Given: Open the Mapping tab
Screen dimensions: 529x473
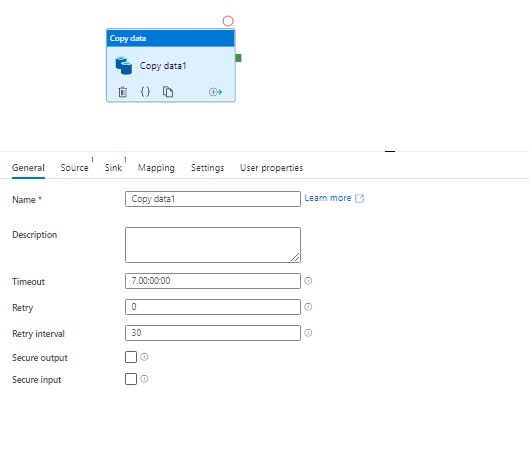Looking at the screenshot, I should [x=156, y=168].
